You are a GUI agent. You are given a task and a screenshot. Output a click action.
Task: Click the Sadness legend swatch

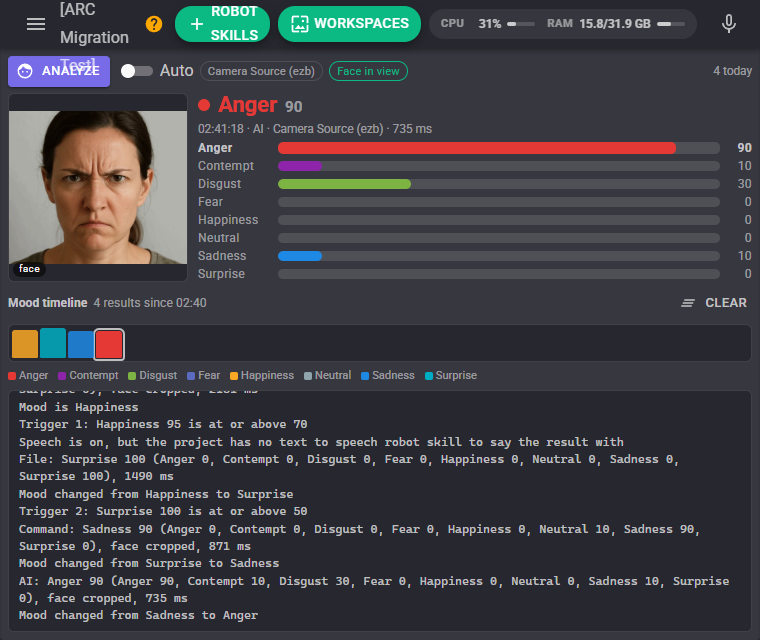click(x=365, y=376)
